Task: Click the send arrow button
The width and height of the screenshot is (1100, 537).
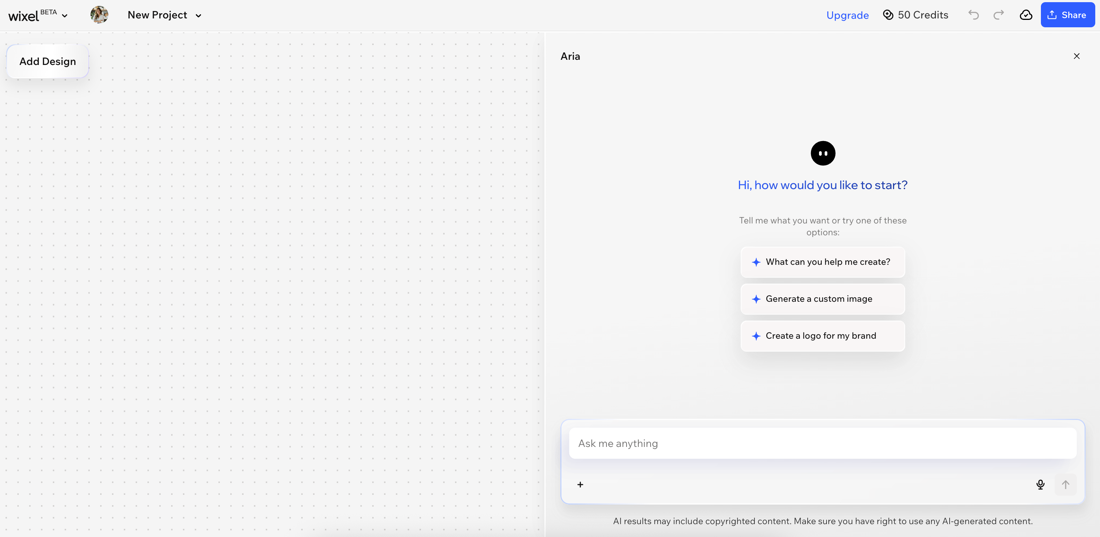Action: [x=1066, y=484]
